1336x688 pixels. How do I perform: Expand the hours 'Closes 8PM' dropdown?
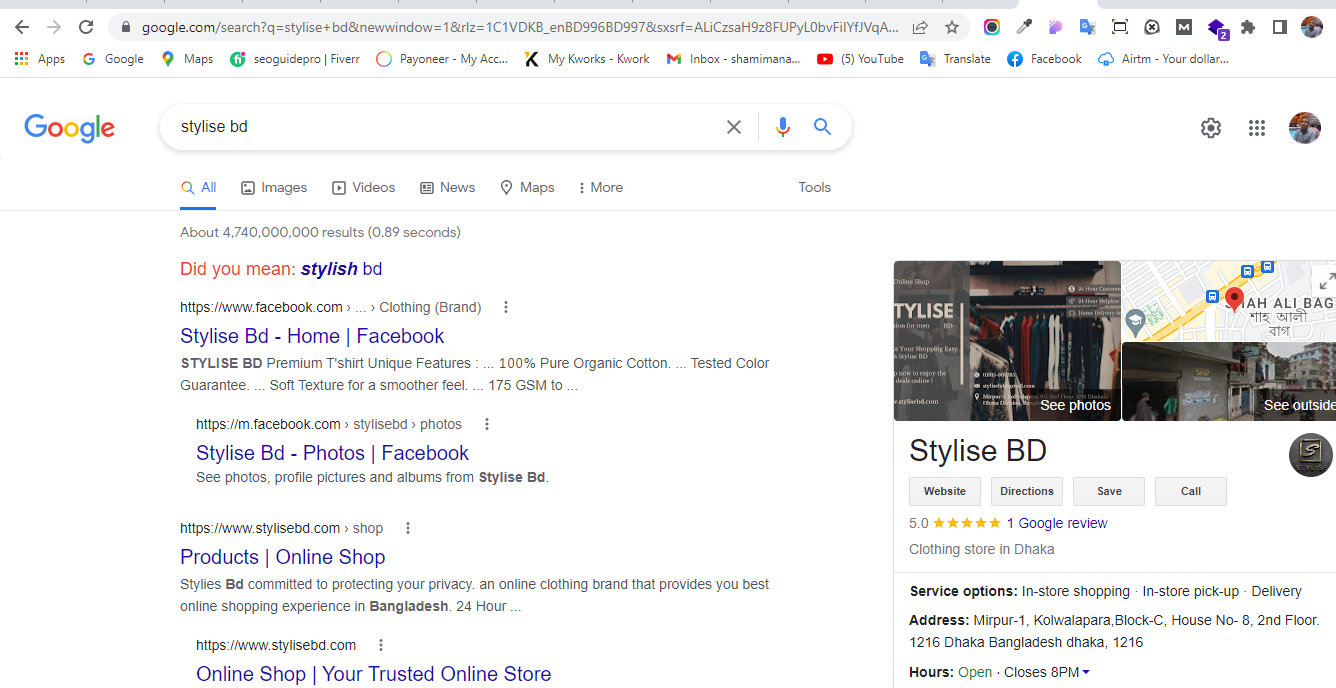click(x=1047, y=672)
